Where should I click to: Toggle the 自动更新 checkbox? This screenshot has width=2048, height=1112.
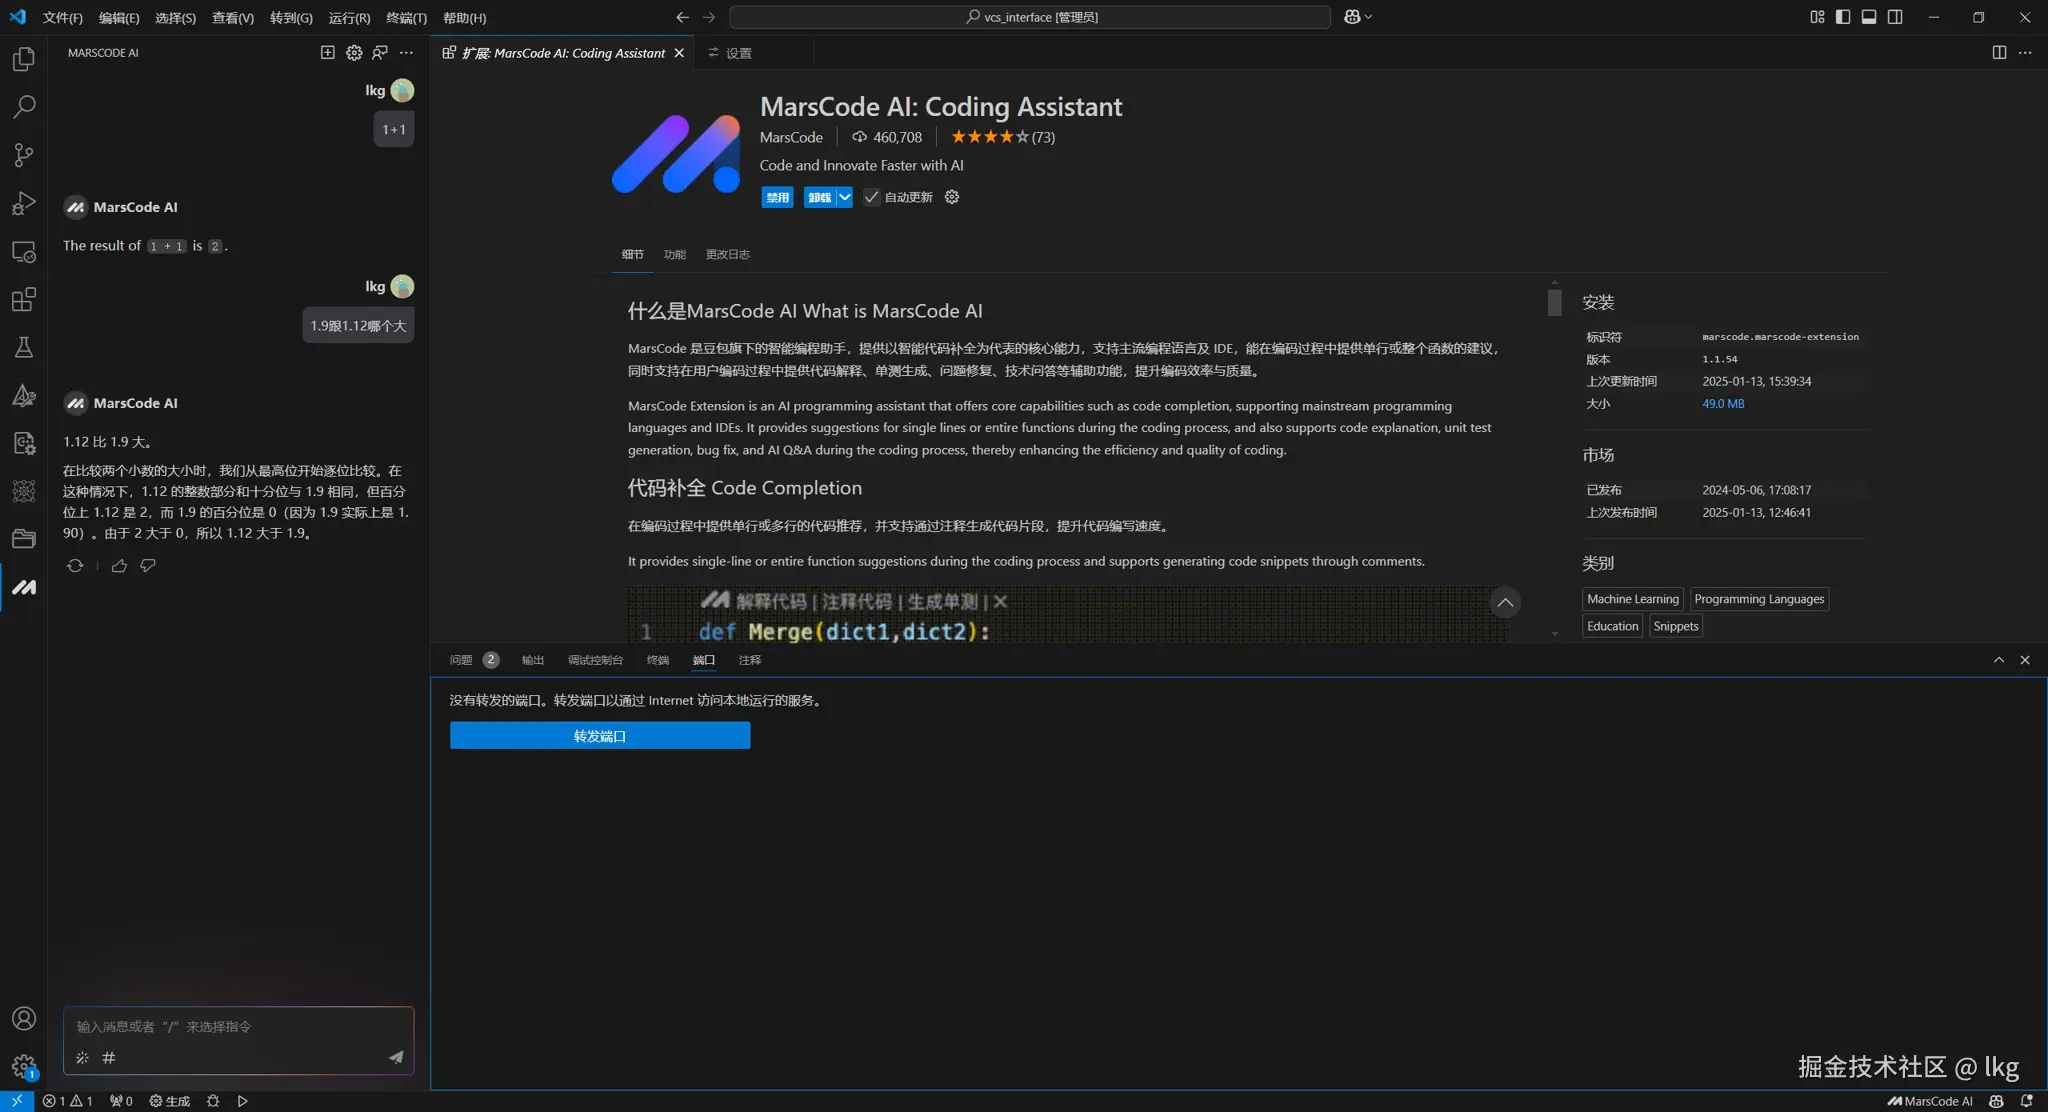[x=871, y=197]
